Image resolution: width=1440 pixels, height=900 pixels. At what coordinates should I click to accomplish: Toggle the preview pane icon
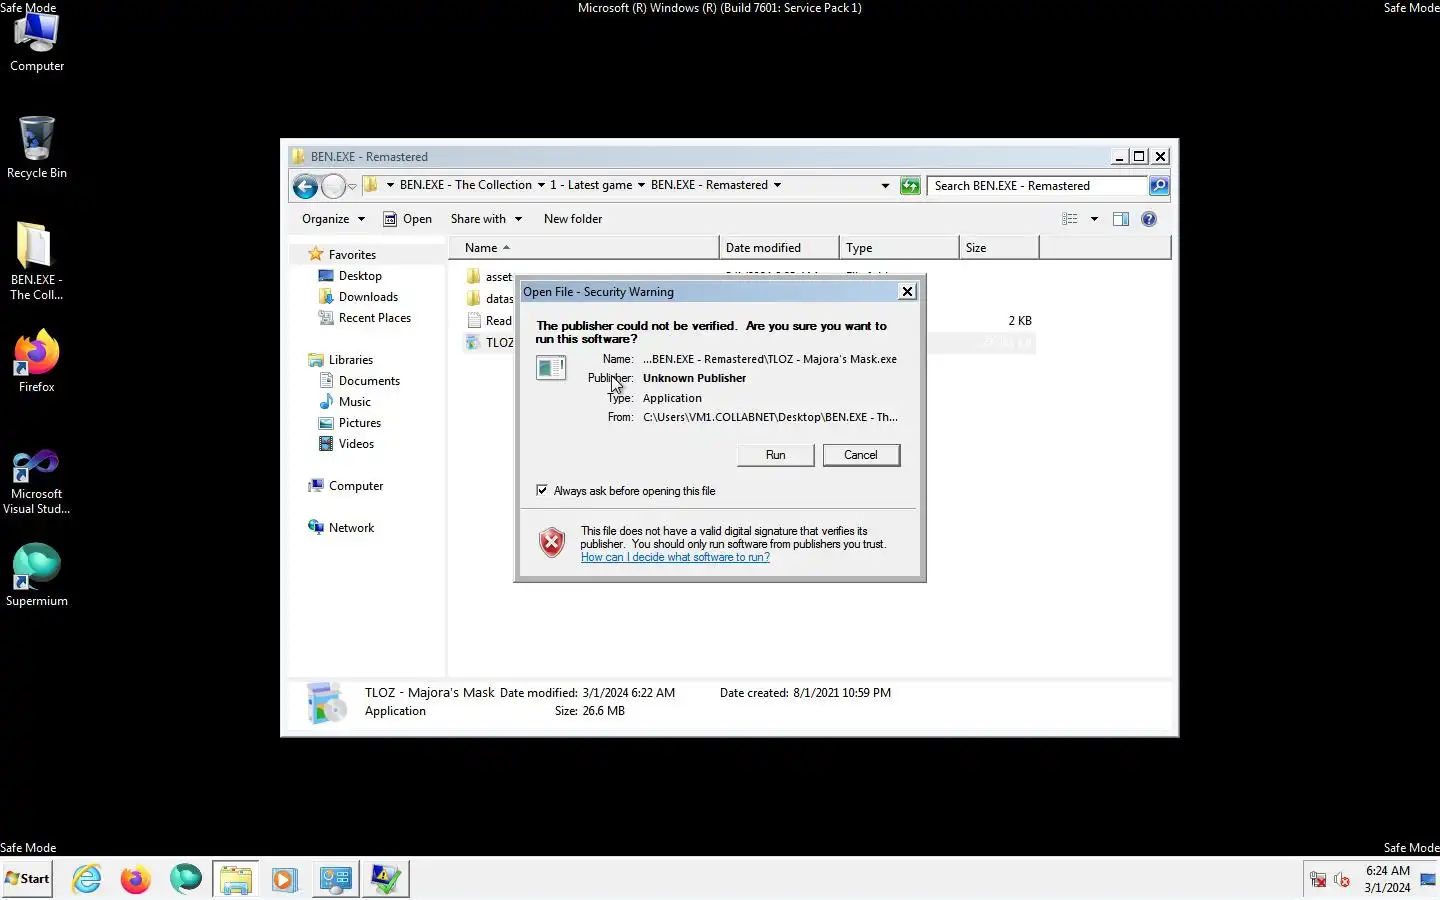pos(1121,219)
